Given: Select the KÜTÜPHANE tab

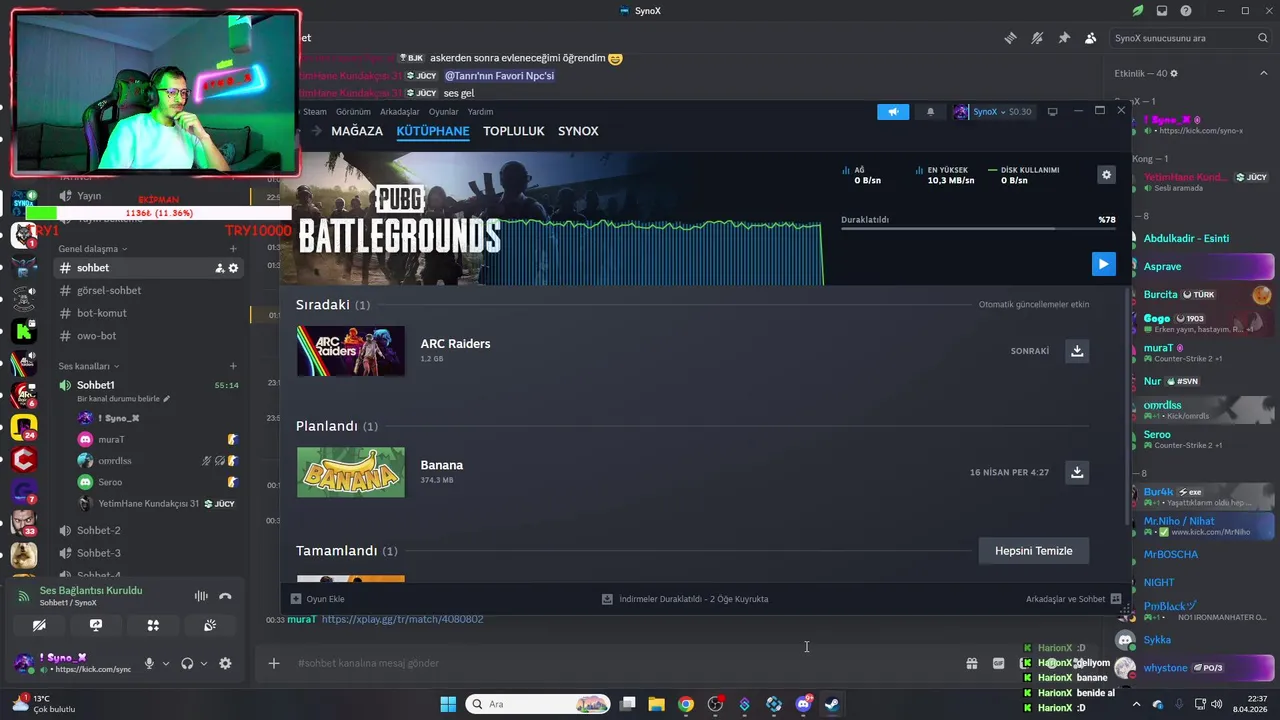Looking at the screenshot, I should [433, 131].
